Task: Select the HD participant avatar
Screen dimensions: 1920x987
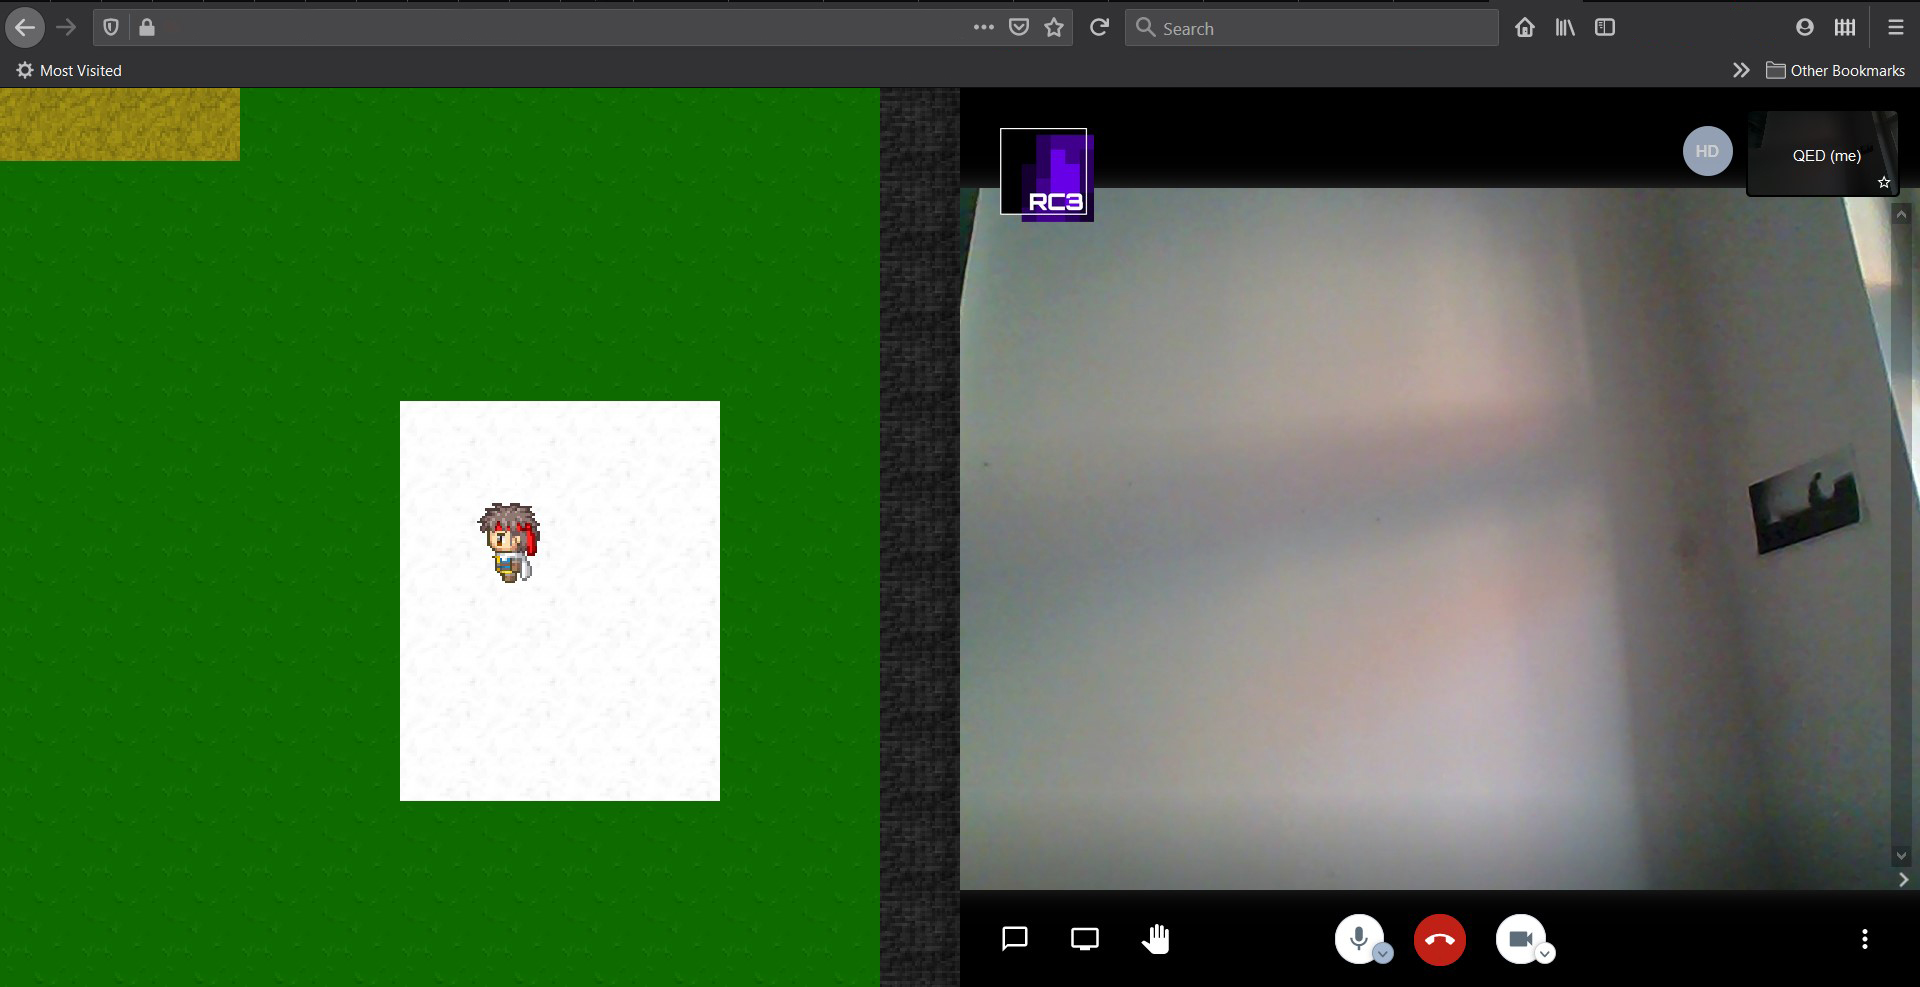Action: (x=1707, y=152)
